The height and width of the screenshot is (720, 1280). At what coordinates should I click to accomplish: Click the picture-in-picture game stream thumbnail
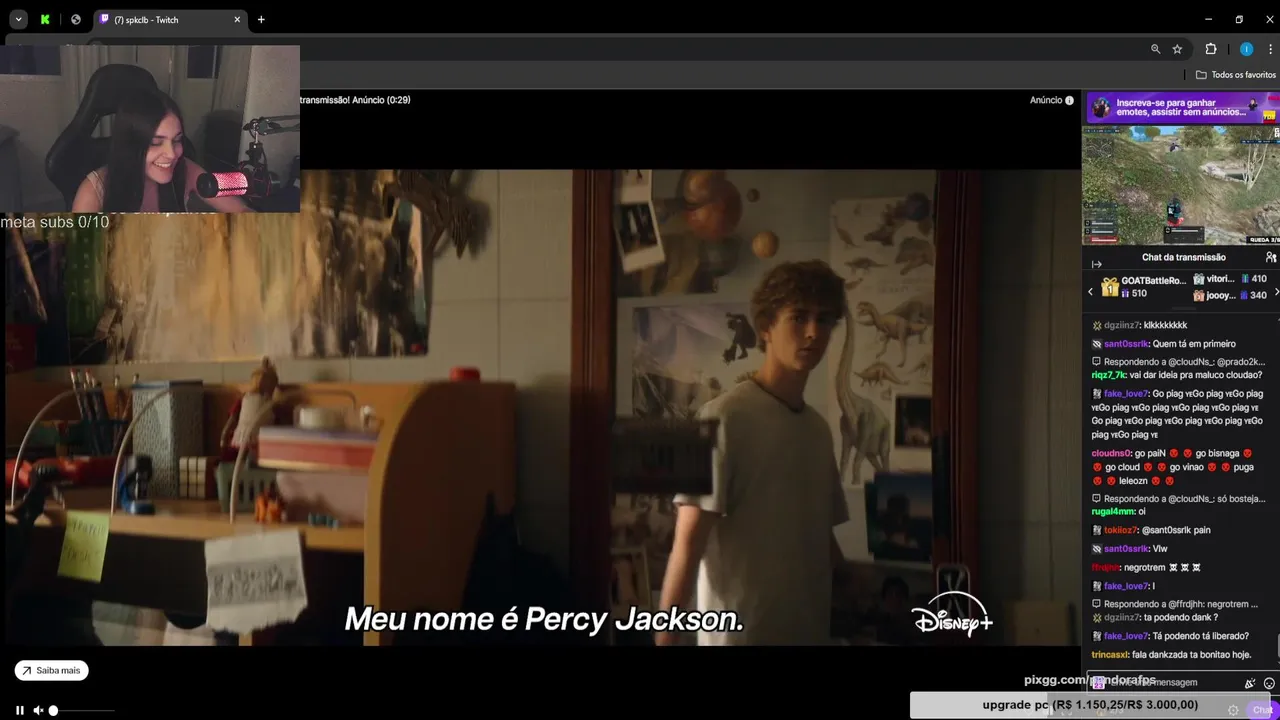coord(1181,184)
